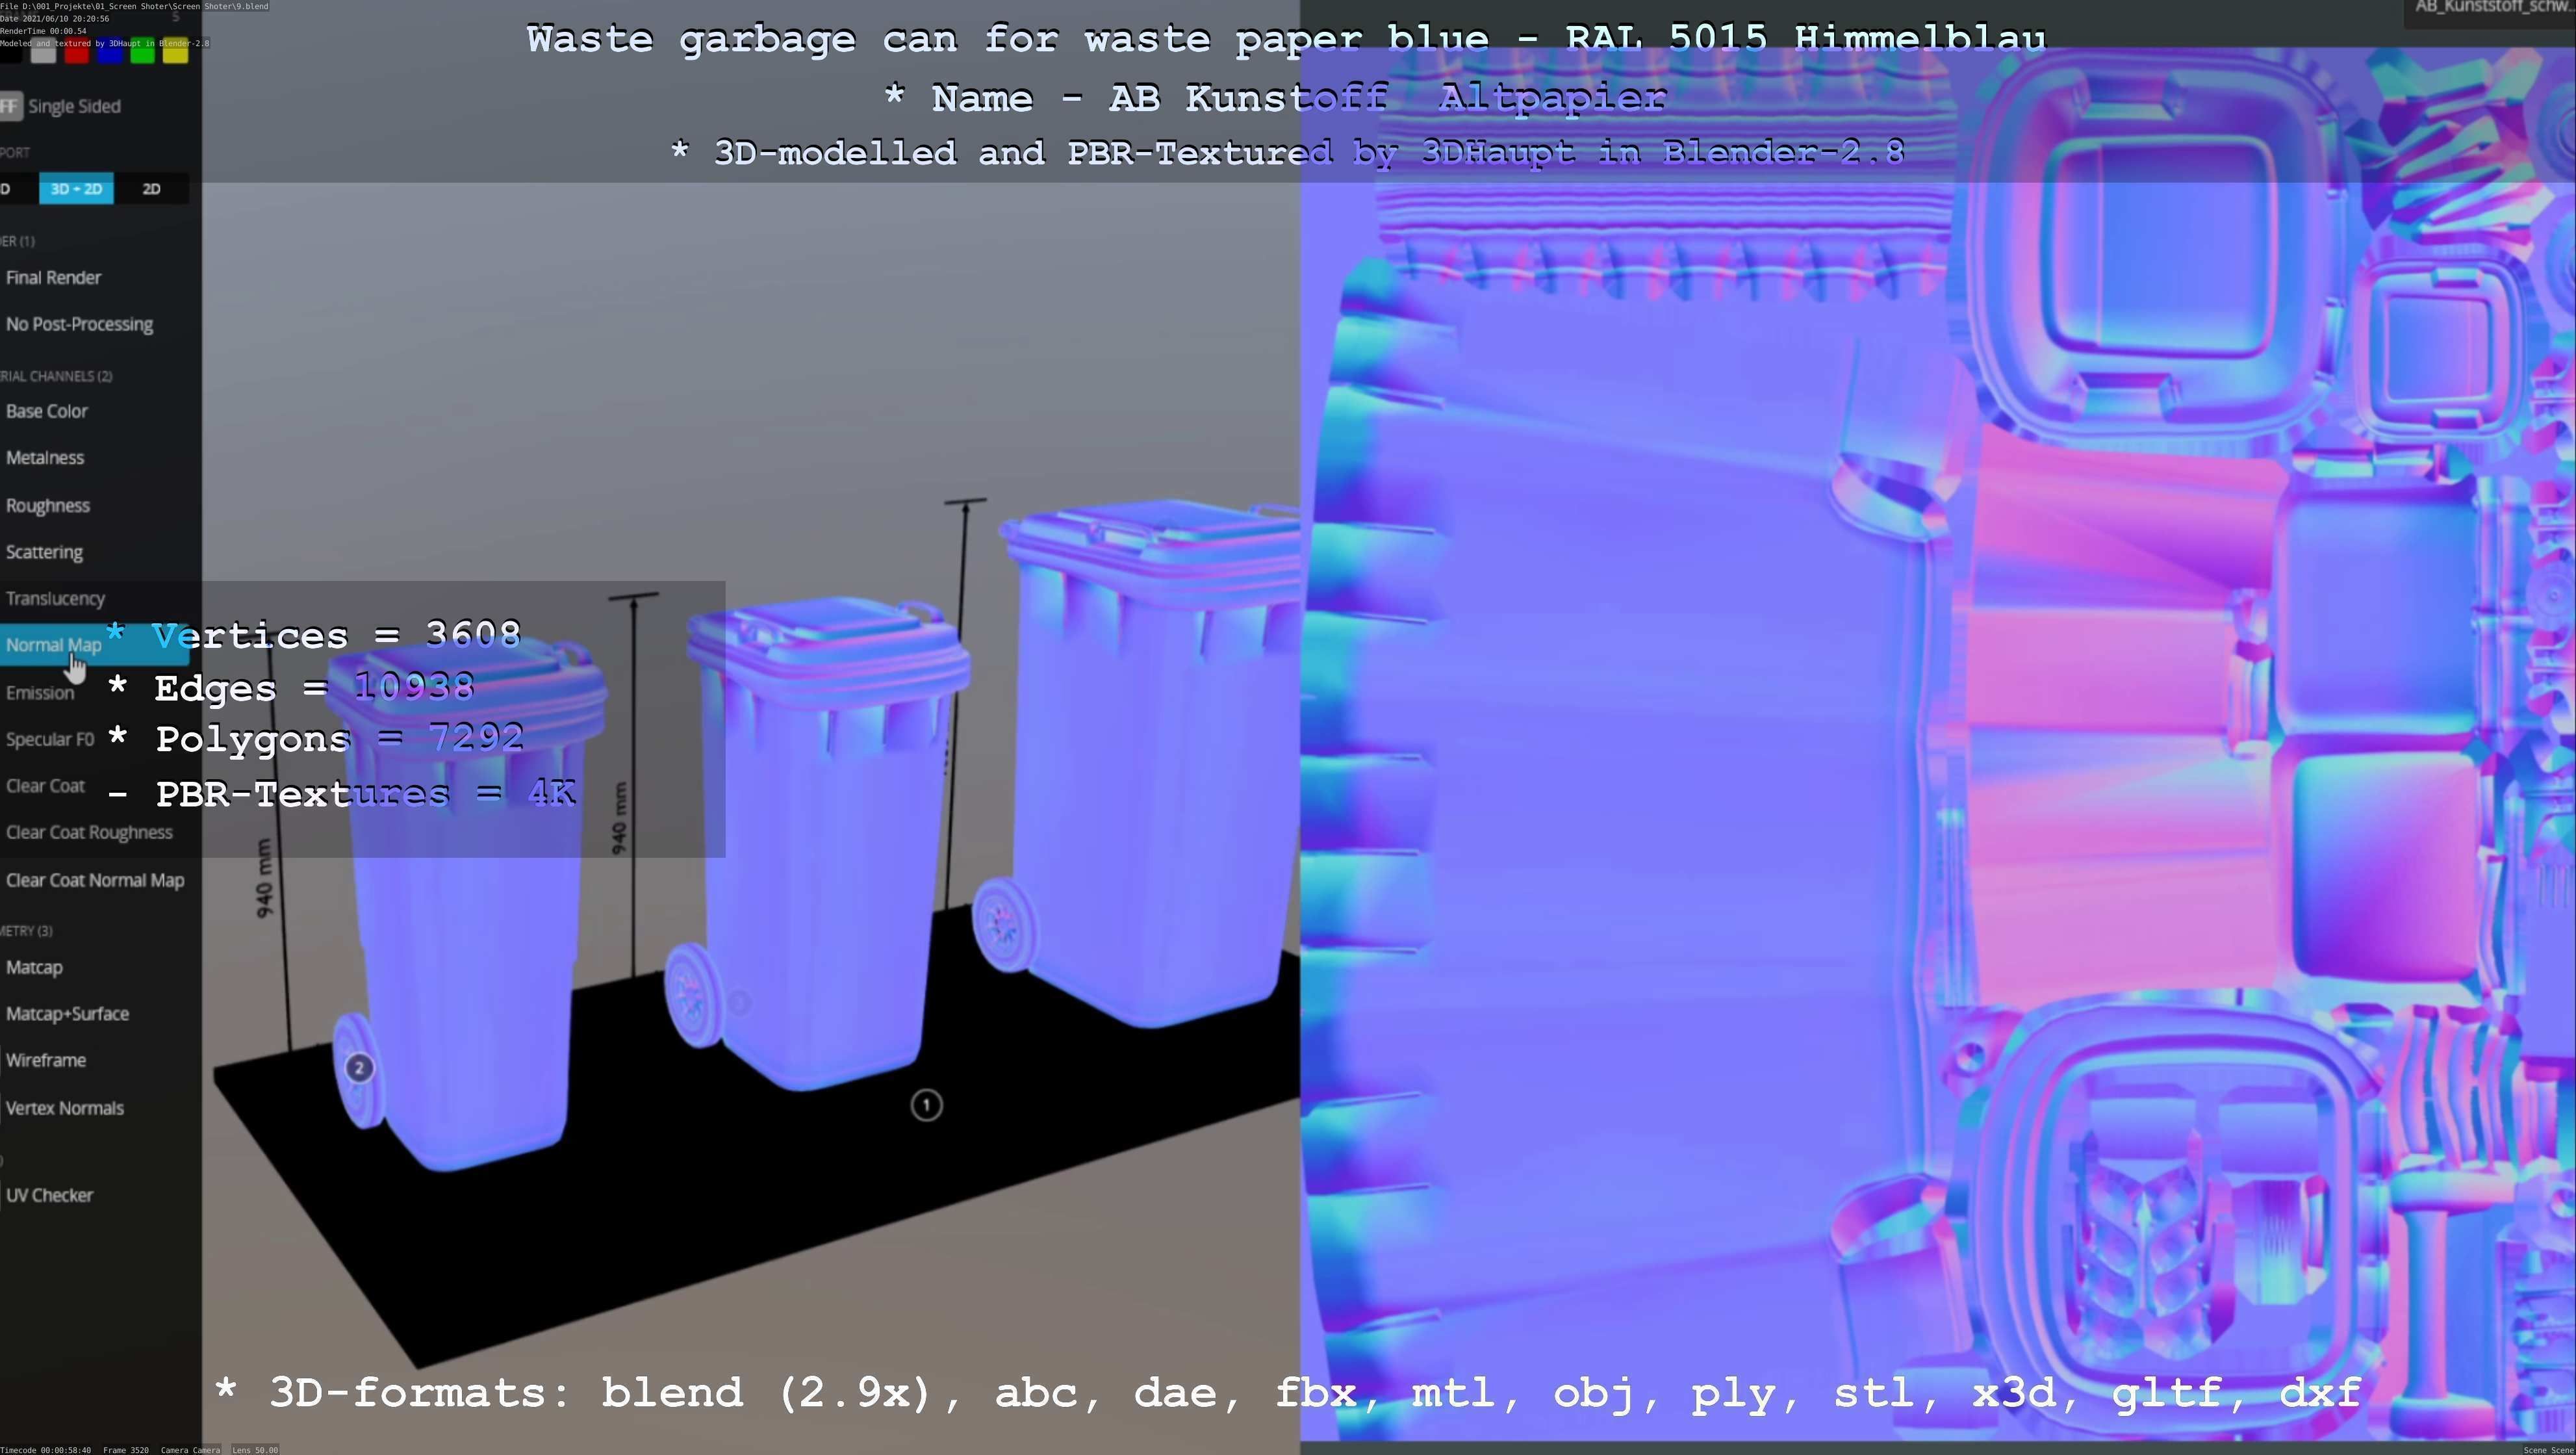Switch geometry view to Matcap+Surface

click(x=67, y=1014)
